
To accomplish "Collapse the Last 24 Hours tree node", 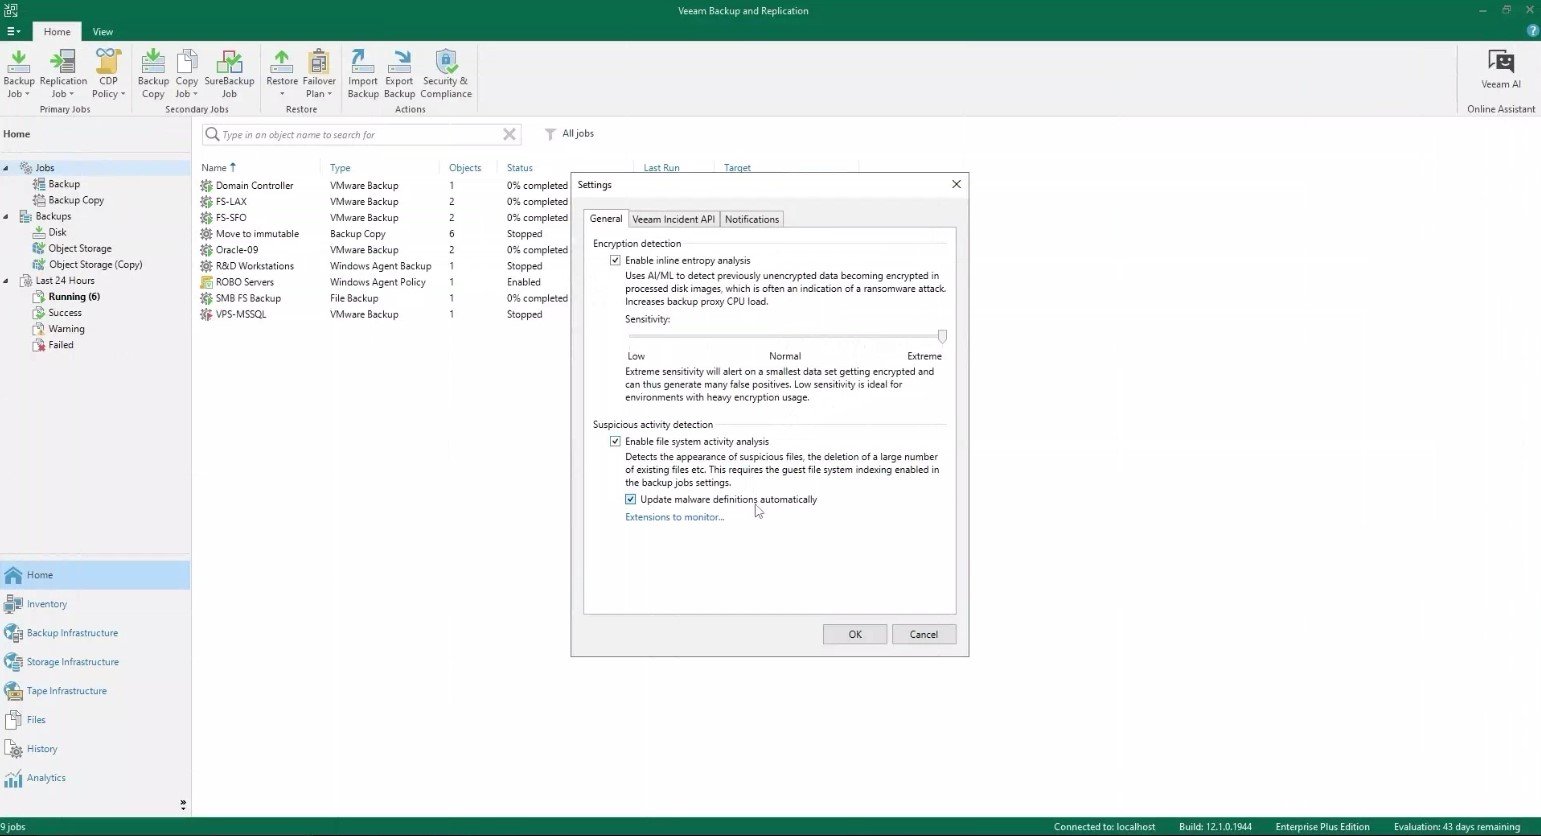I will 6,281.
